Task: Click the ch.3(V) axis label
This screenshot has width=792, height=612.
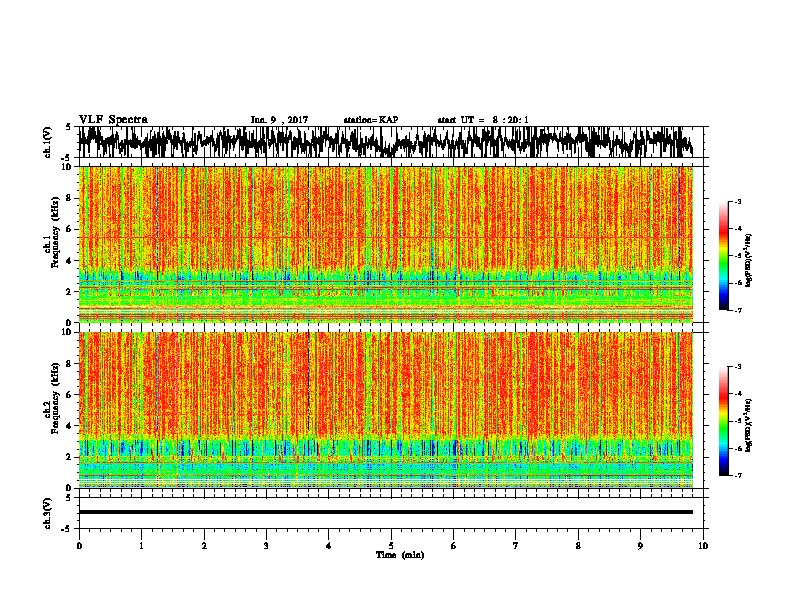Action: [x=48, y=513]
